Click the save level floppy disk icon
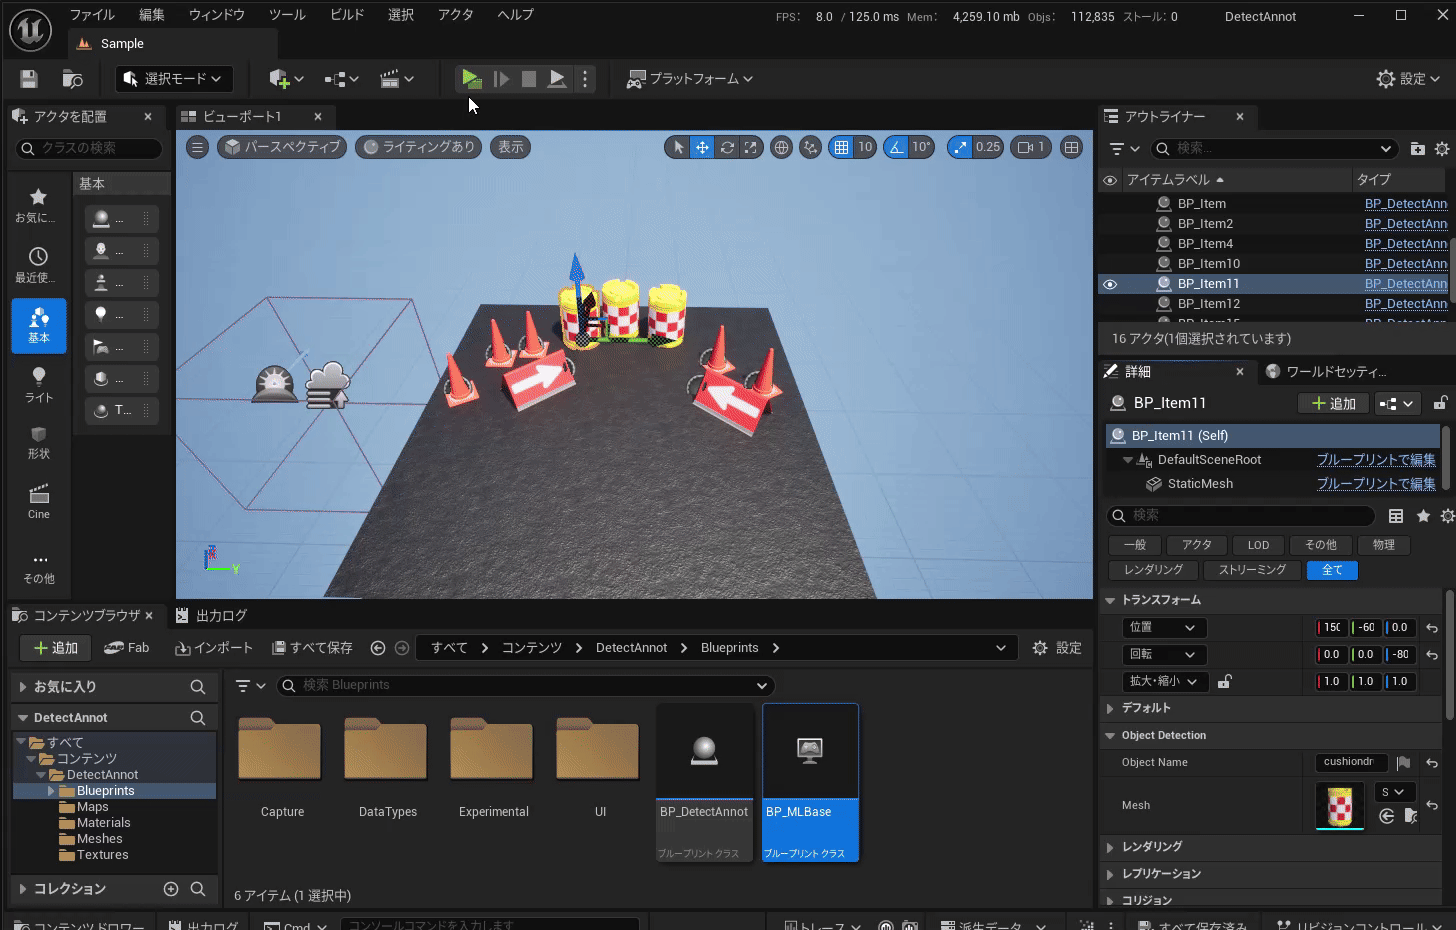 (x=29, y=79)
